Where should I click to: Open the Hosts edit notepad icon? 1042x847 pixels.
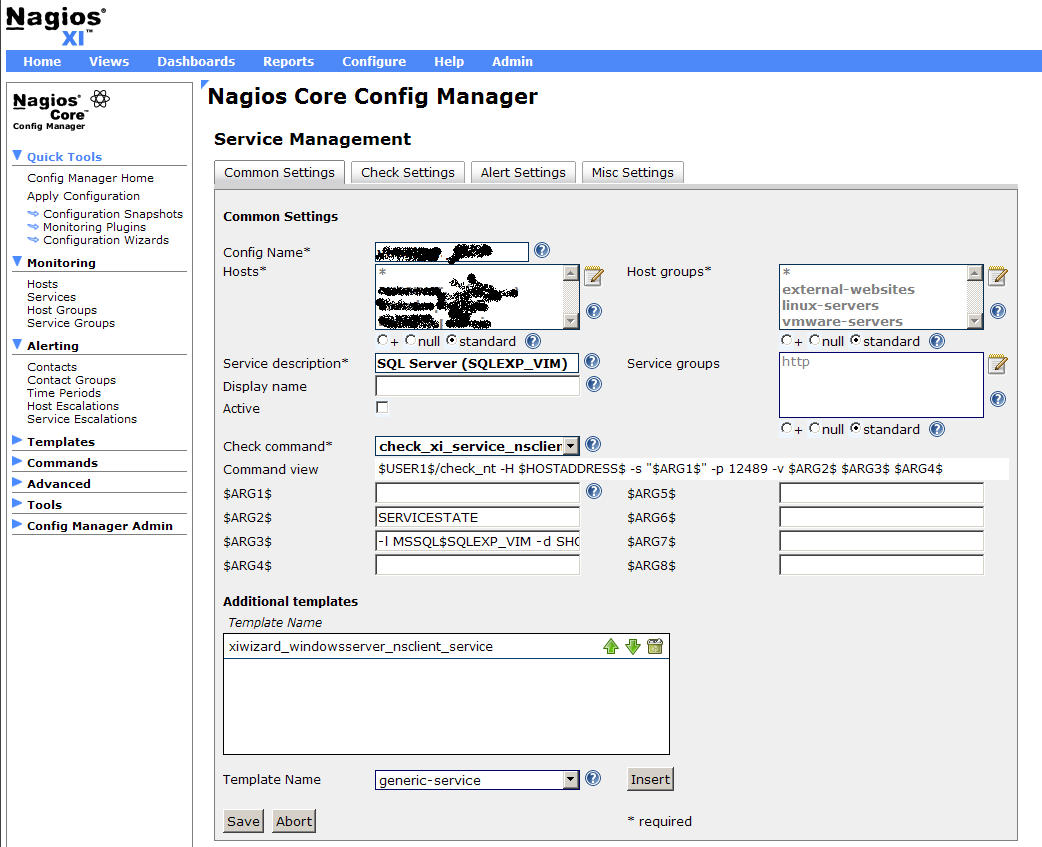pos(594,276)
